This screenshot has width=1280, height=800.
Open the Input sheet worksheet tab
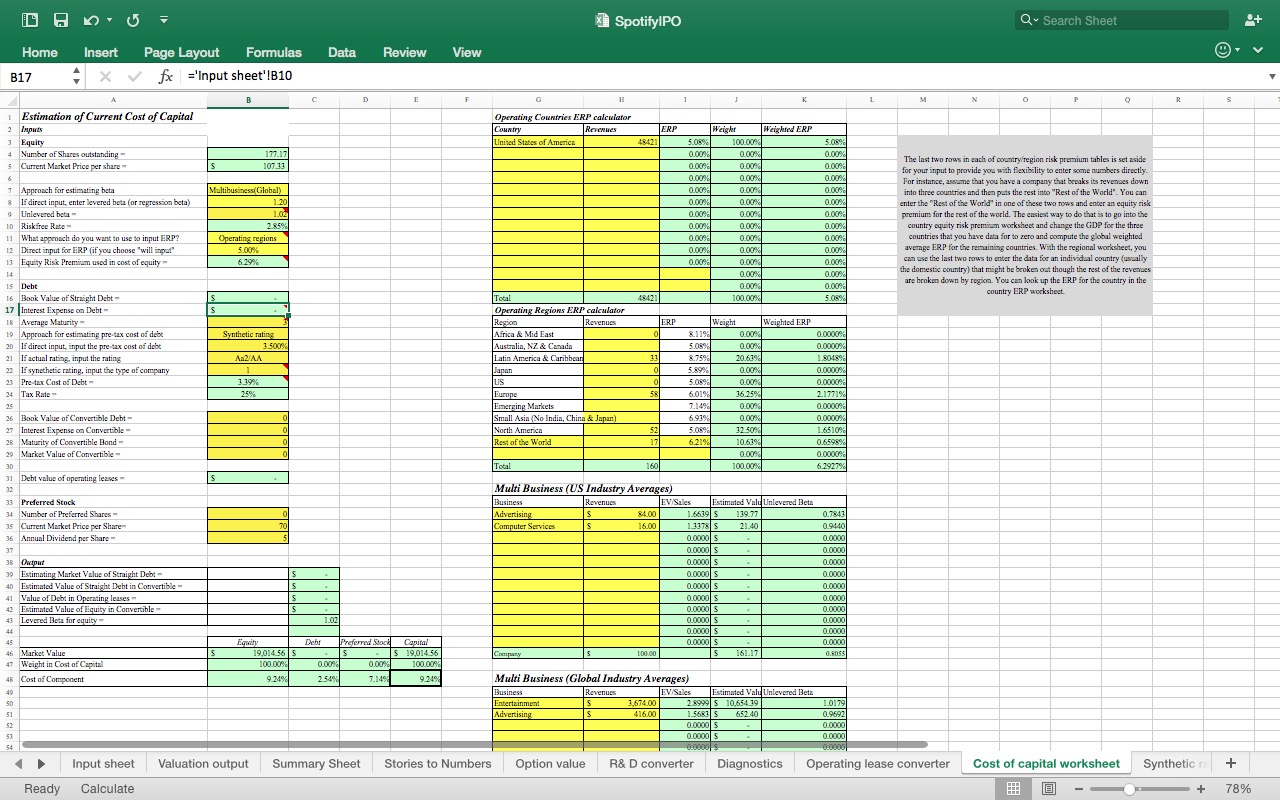[103, 763]
